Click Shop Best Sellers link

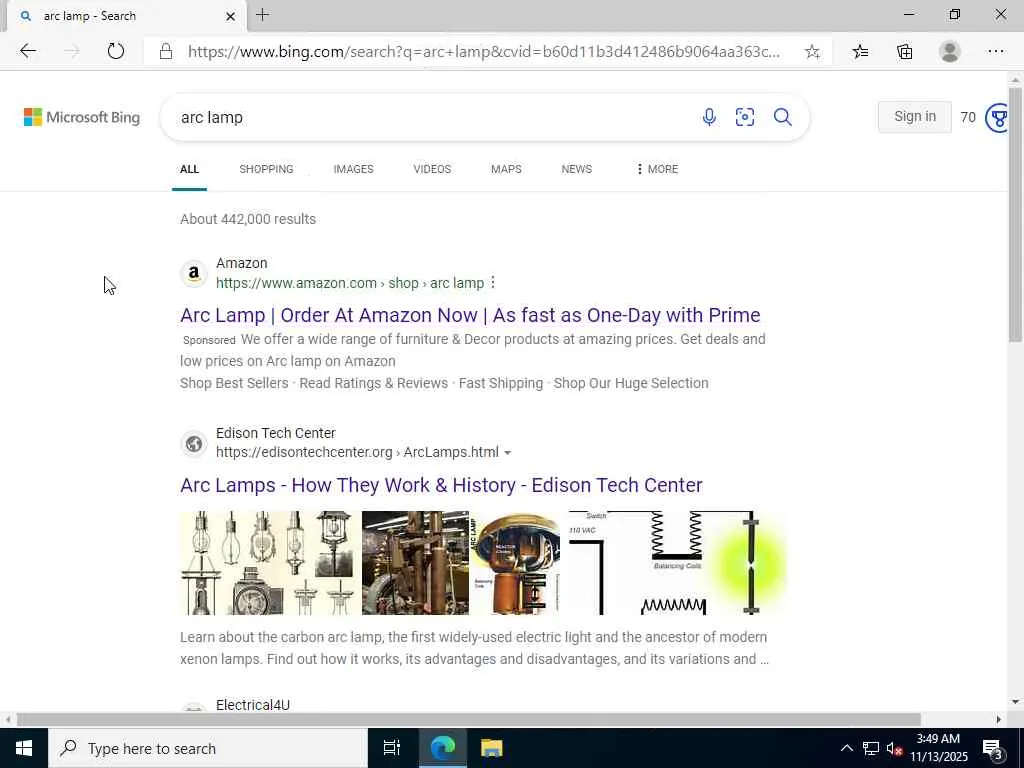[234, 383]
